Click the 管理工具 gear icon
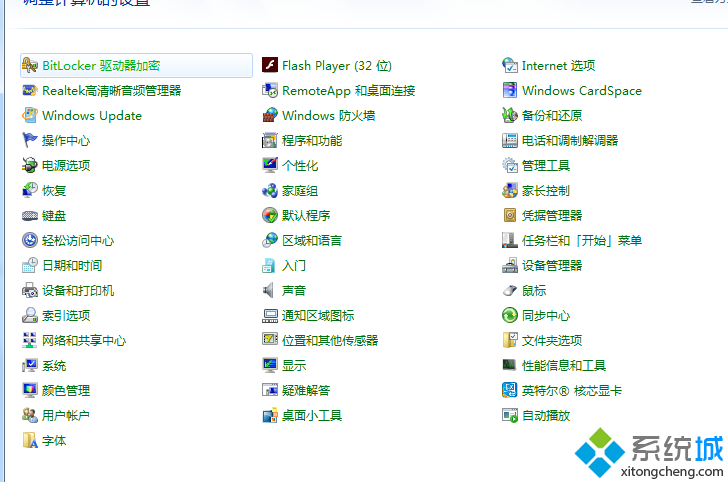This screenshot has height=482, width=728. click(510, 165)
